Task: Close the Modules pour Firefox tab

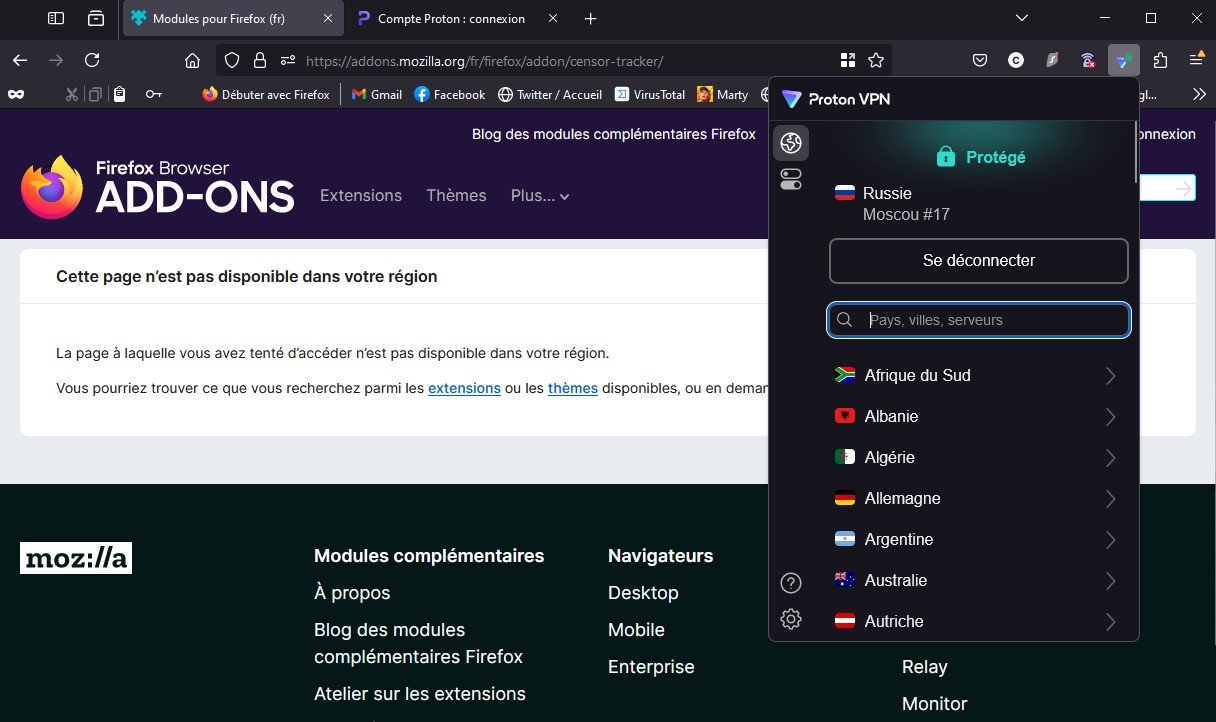Action: click(x=327, y=19)
